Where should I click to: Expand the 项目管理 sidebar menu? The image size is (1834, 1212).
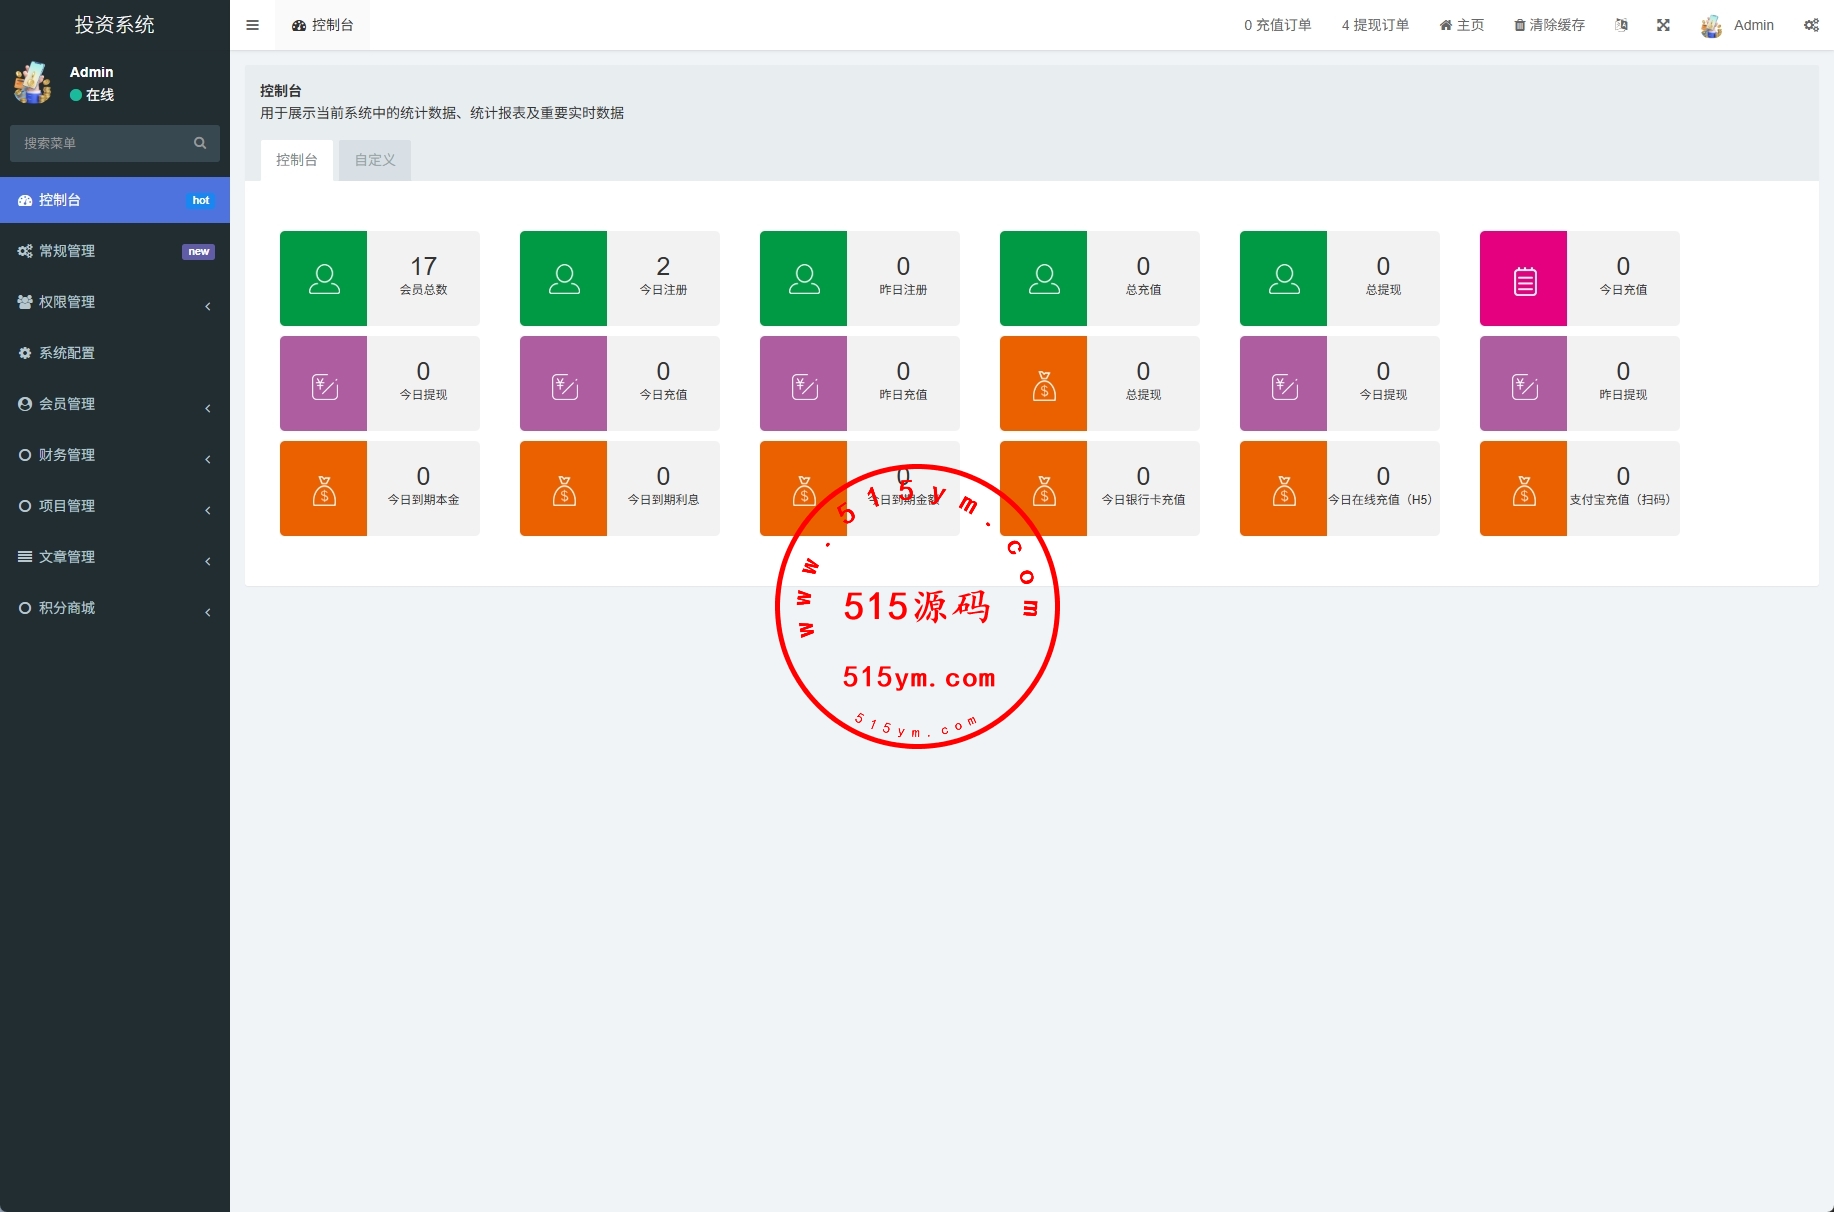(114, 506)
